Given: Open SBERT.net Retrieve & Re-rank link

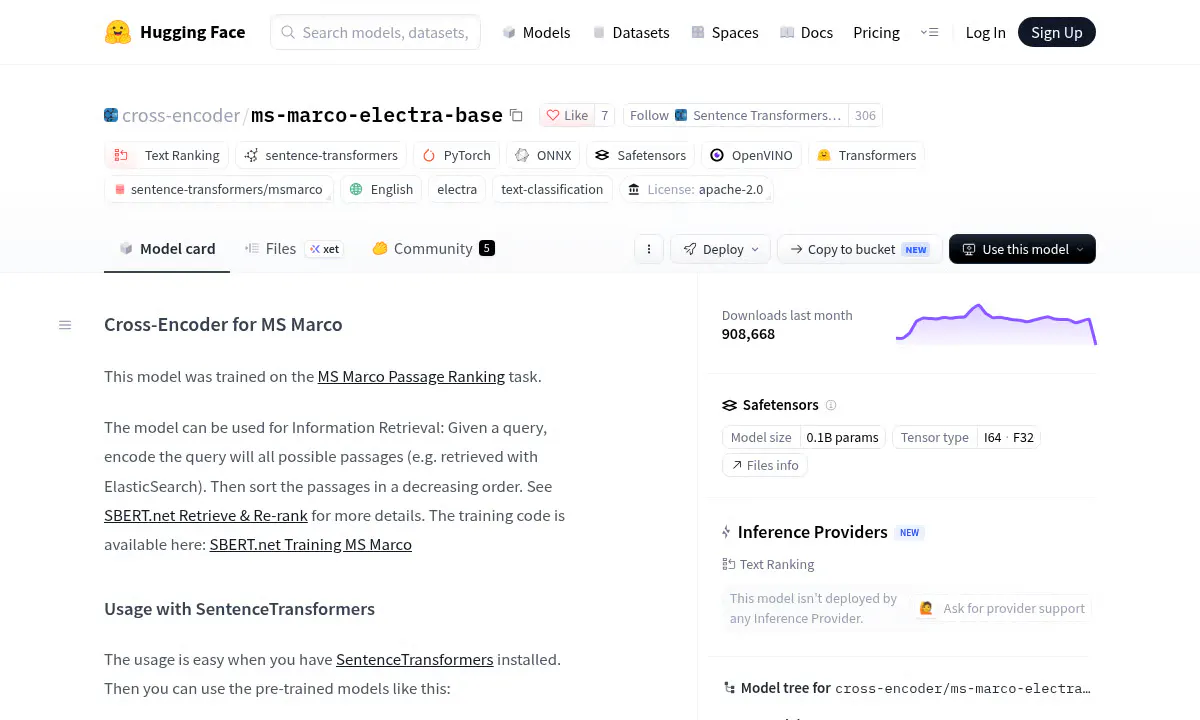Looking at the screenshot, I should point(206,516).
